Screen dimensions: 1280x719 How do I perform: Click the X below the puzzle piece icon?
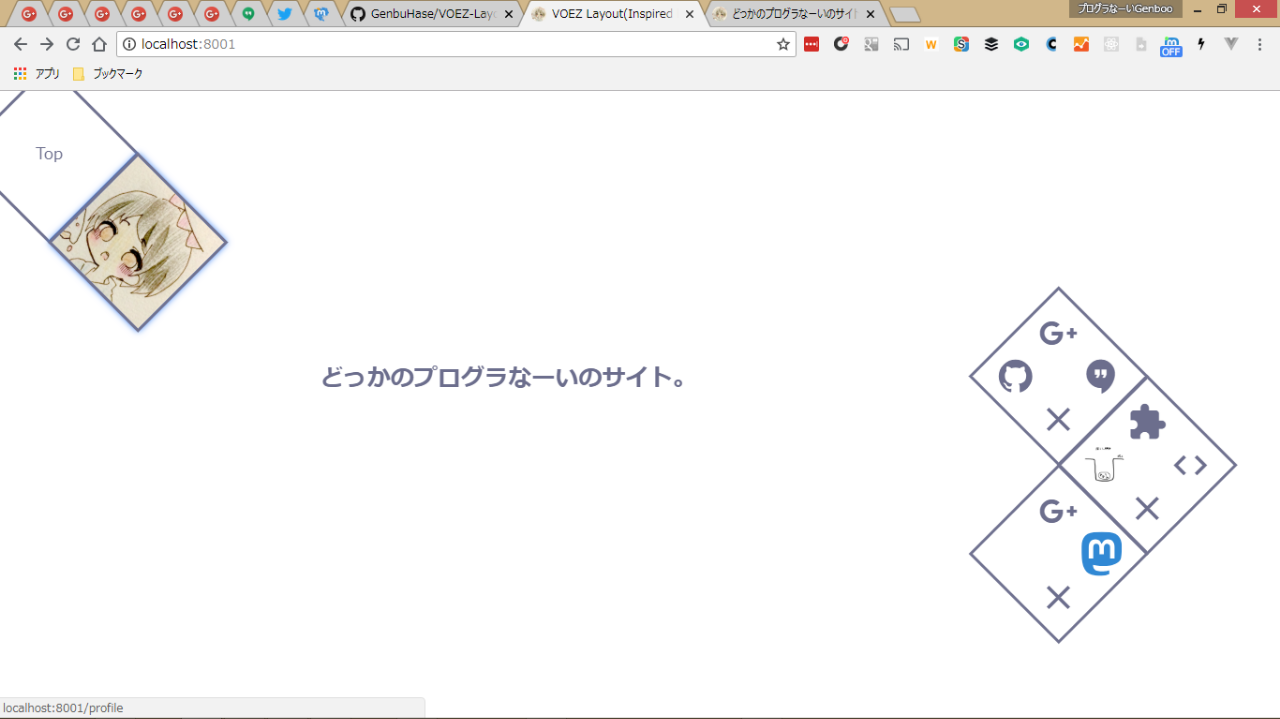tap(1147, 509)
